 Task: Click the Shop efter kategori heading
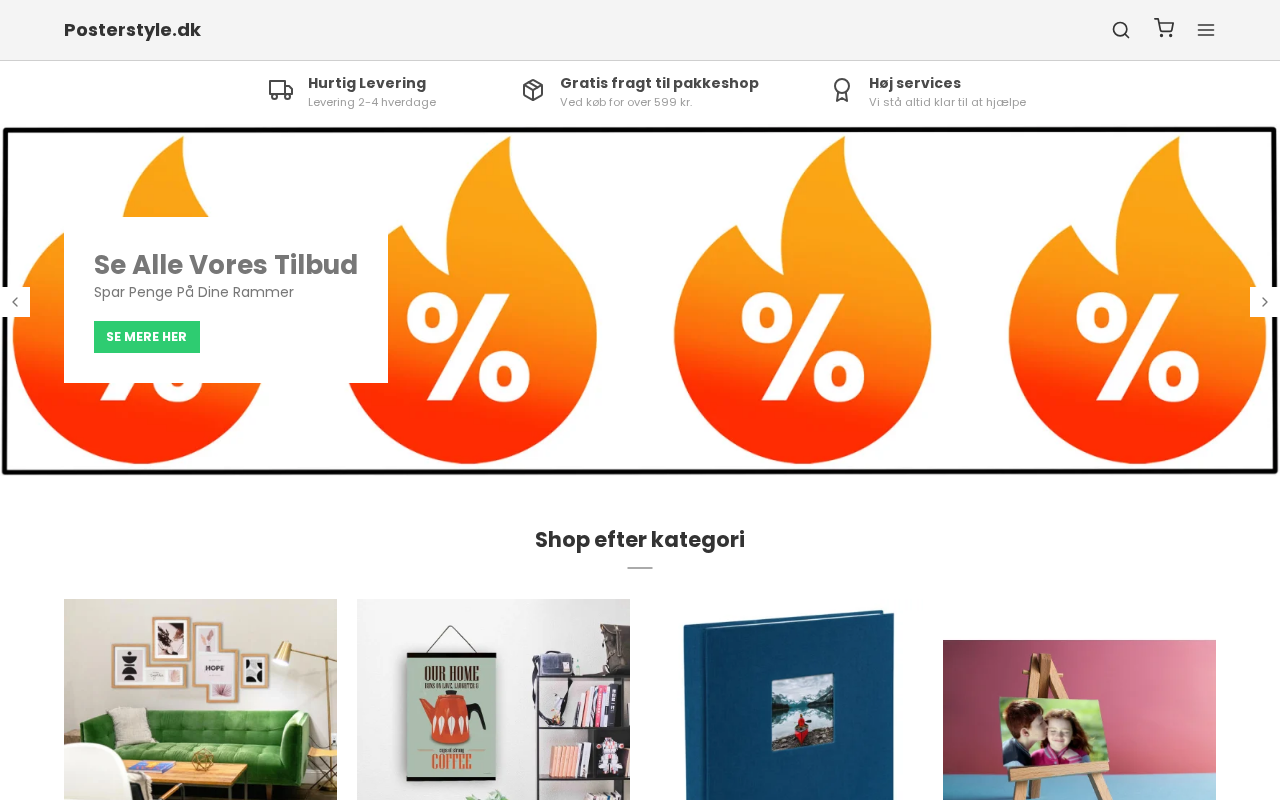coord(640,540)
